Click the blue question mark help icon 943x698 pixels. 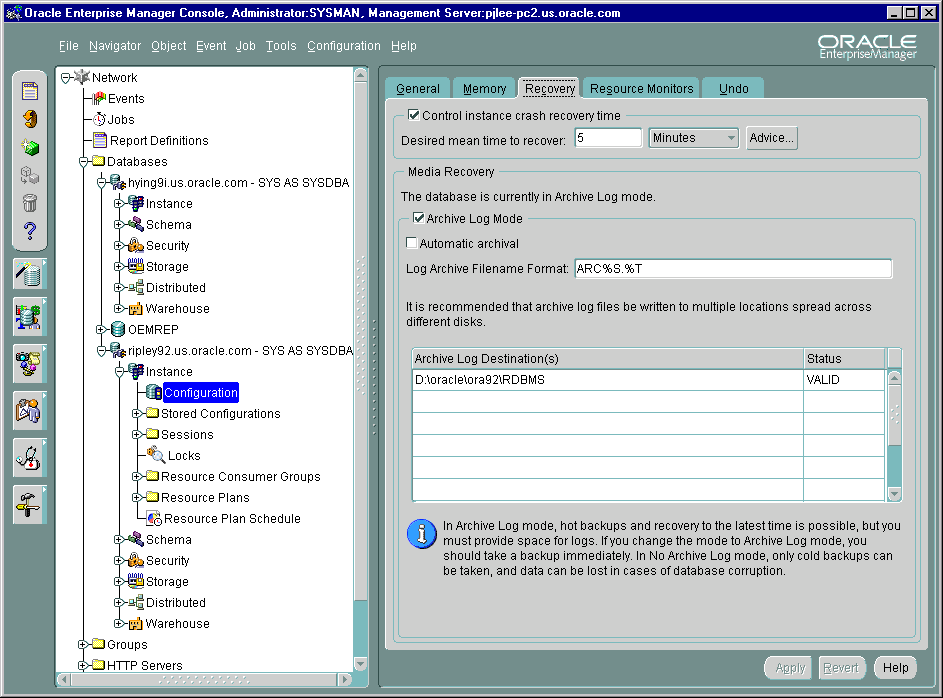30,231
